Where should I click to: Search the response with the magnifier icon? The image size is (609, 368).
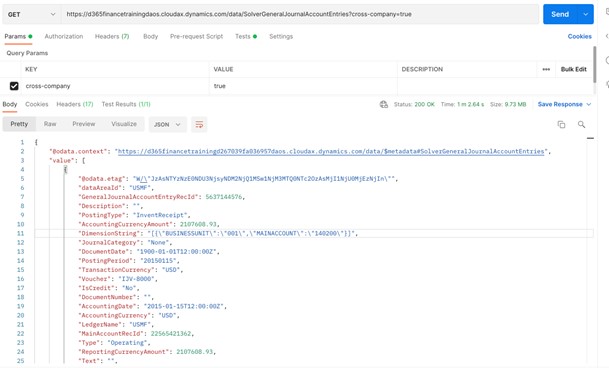(581, 124)
